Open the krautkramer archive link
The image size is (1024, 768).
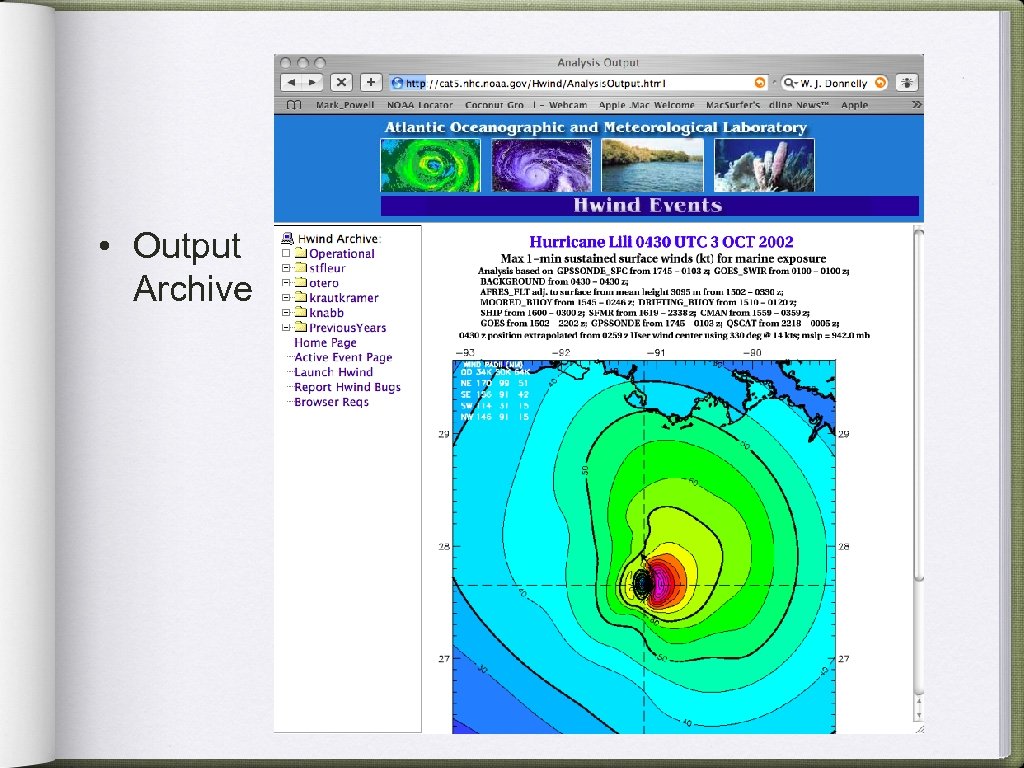pyautogui.click(x=344, y=298)
